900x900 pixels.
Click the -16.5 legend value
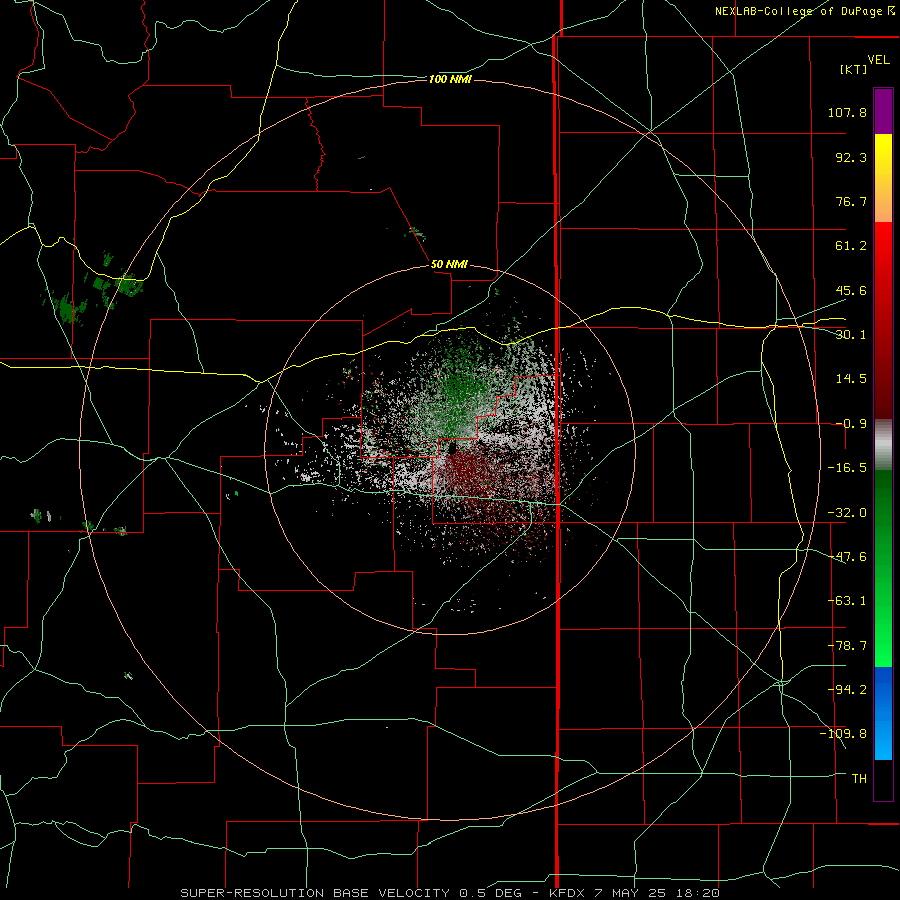tap(847, 468)
